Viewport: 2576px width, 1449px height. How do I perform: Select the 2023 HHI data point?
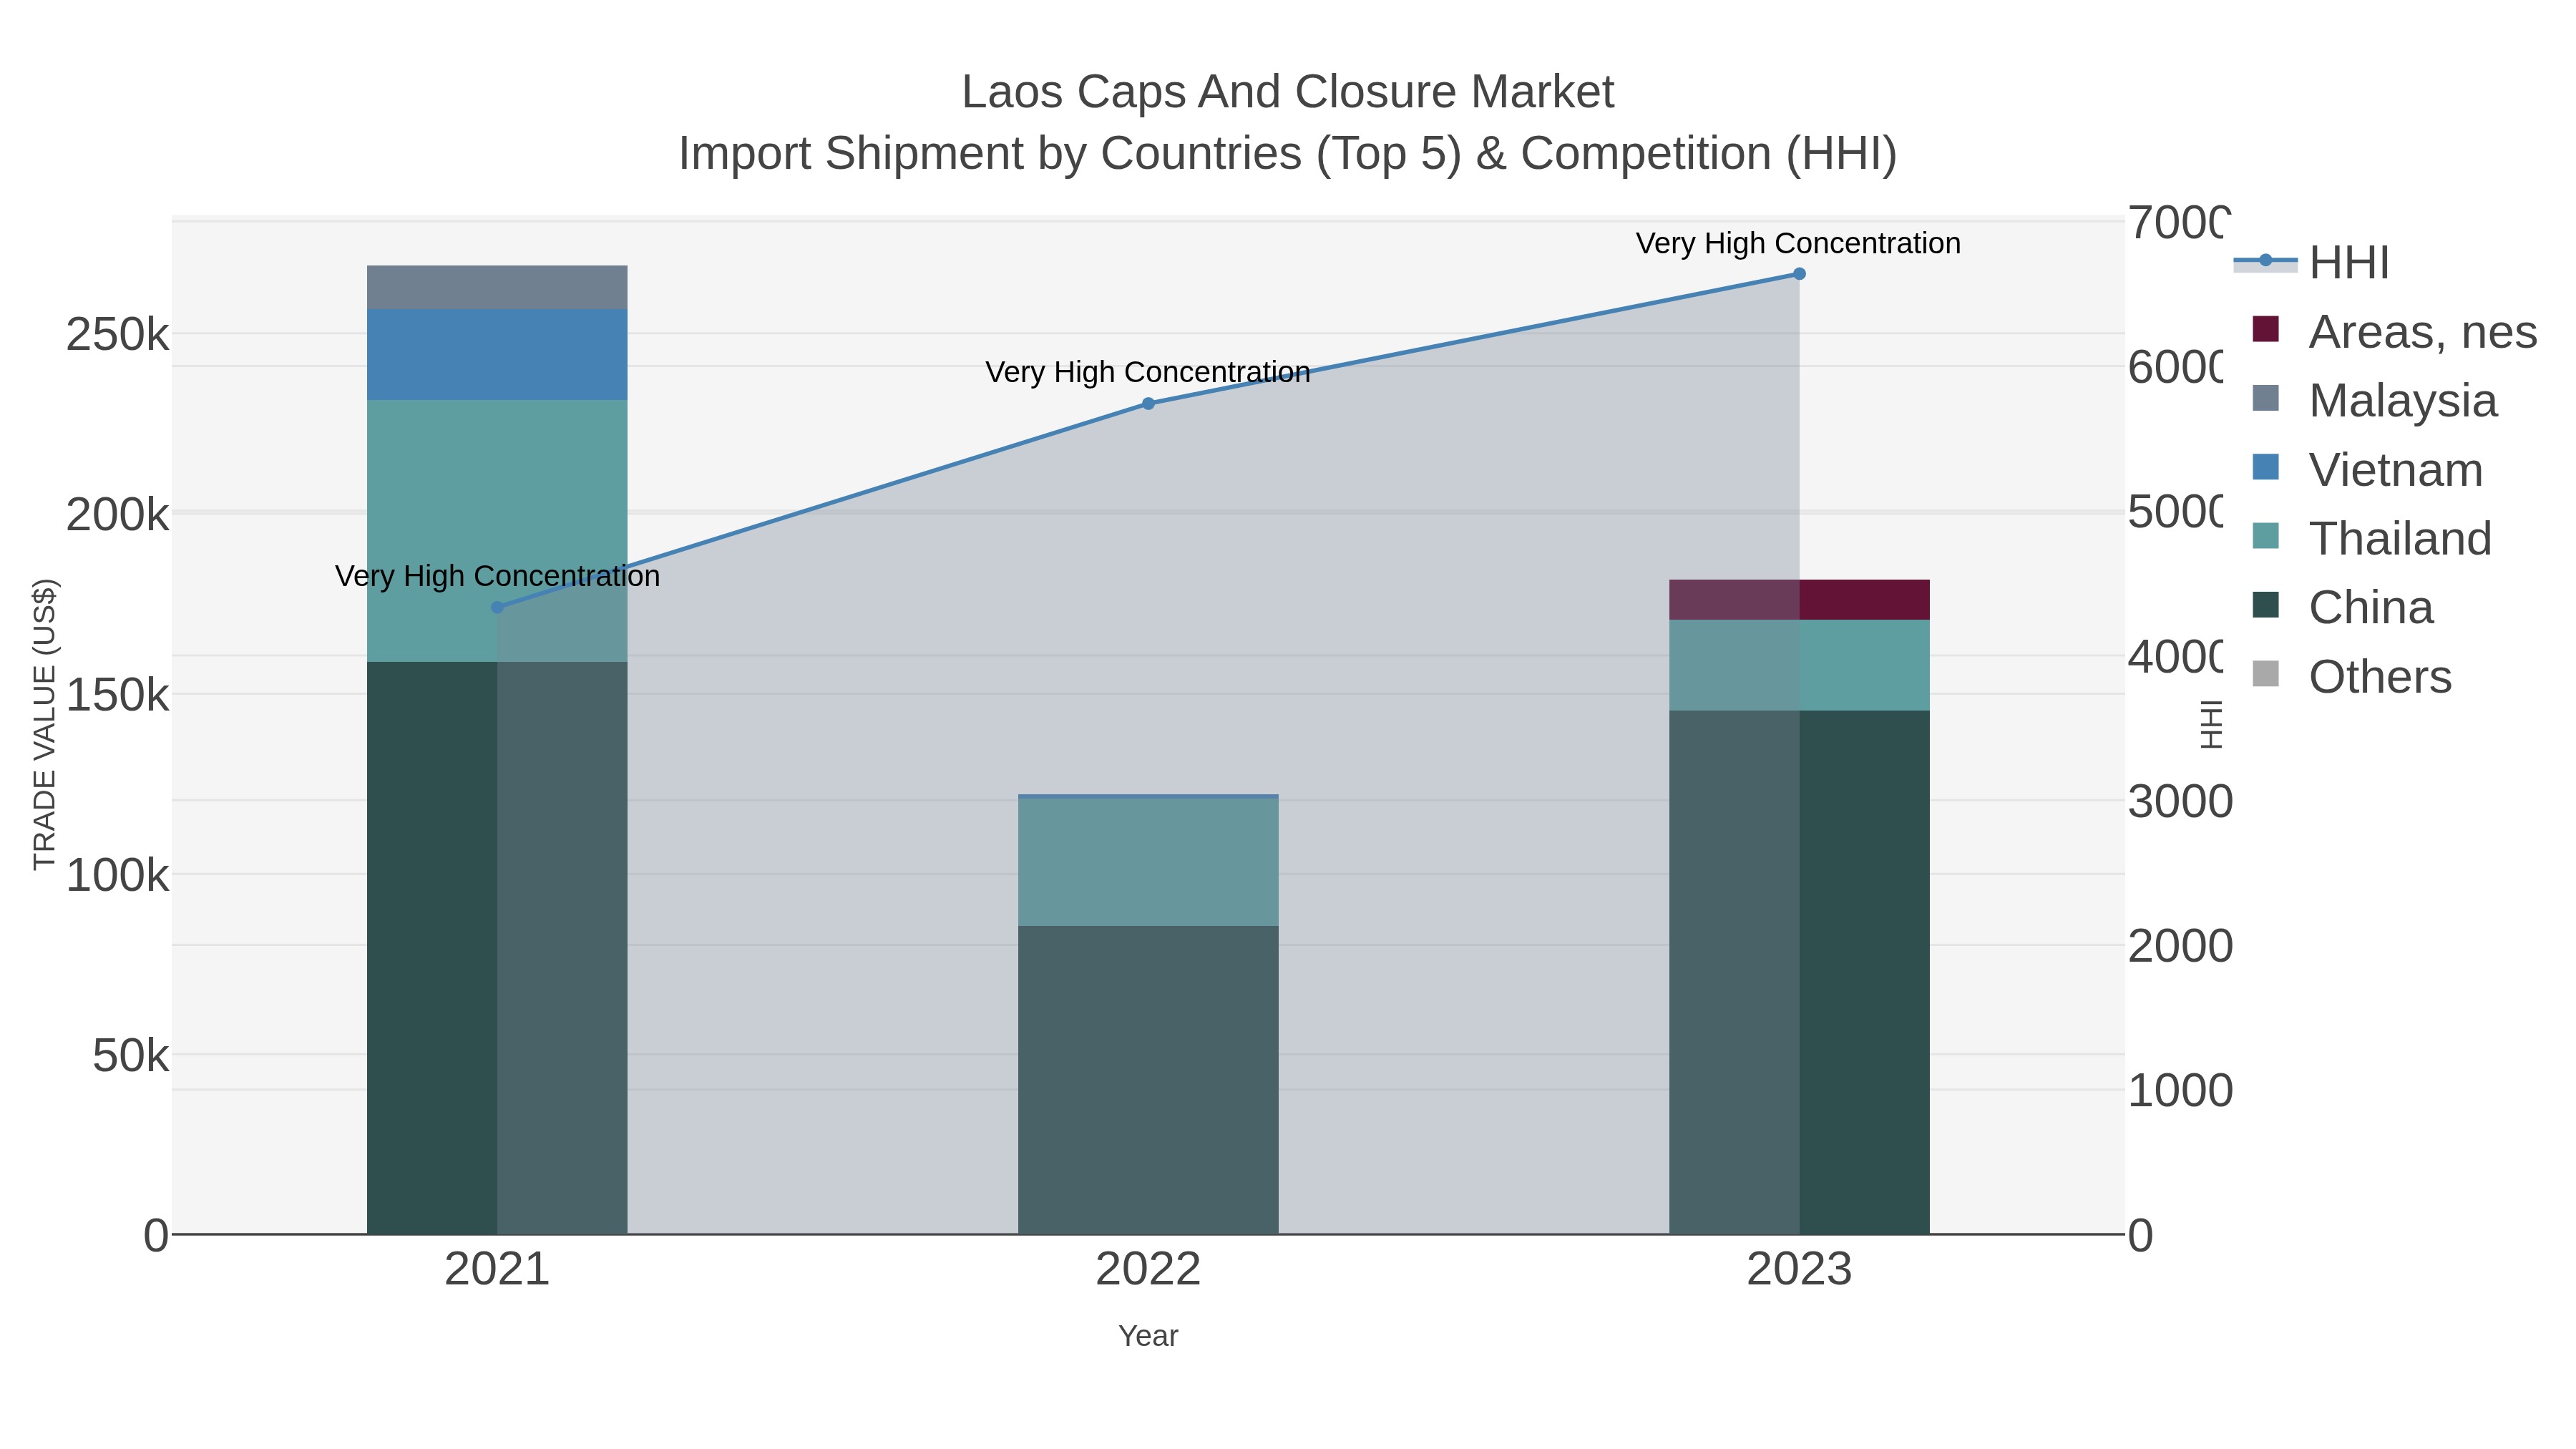1799,274
